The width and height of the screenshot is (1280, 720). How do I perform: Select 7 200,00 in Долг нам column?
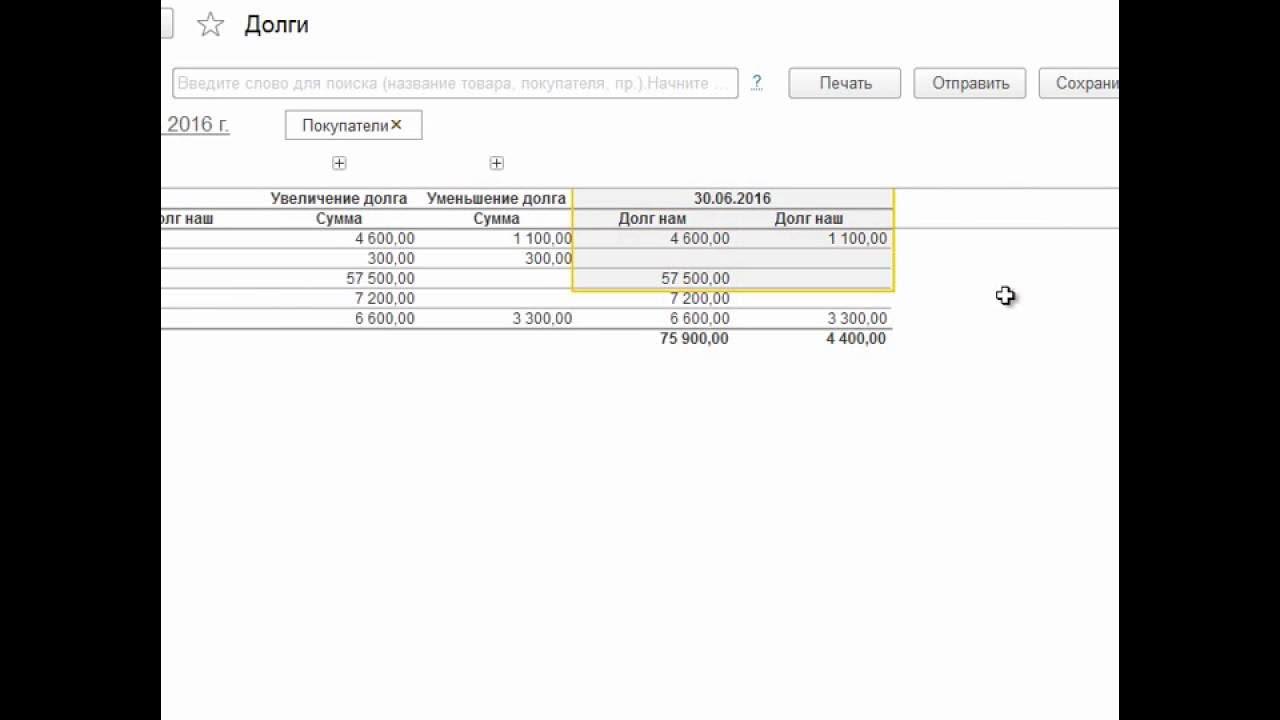(x=699, y=298)
